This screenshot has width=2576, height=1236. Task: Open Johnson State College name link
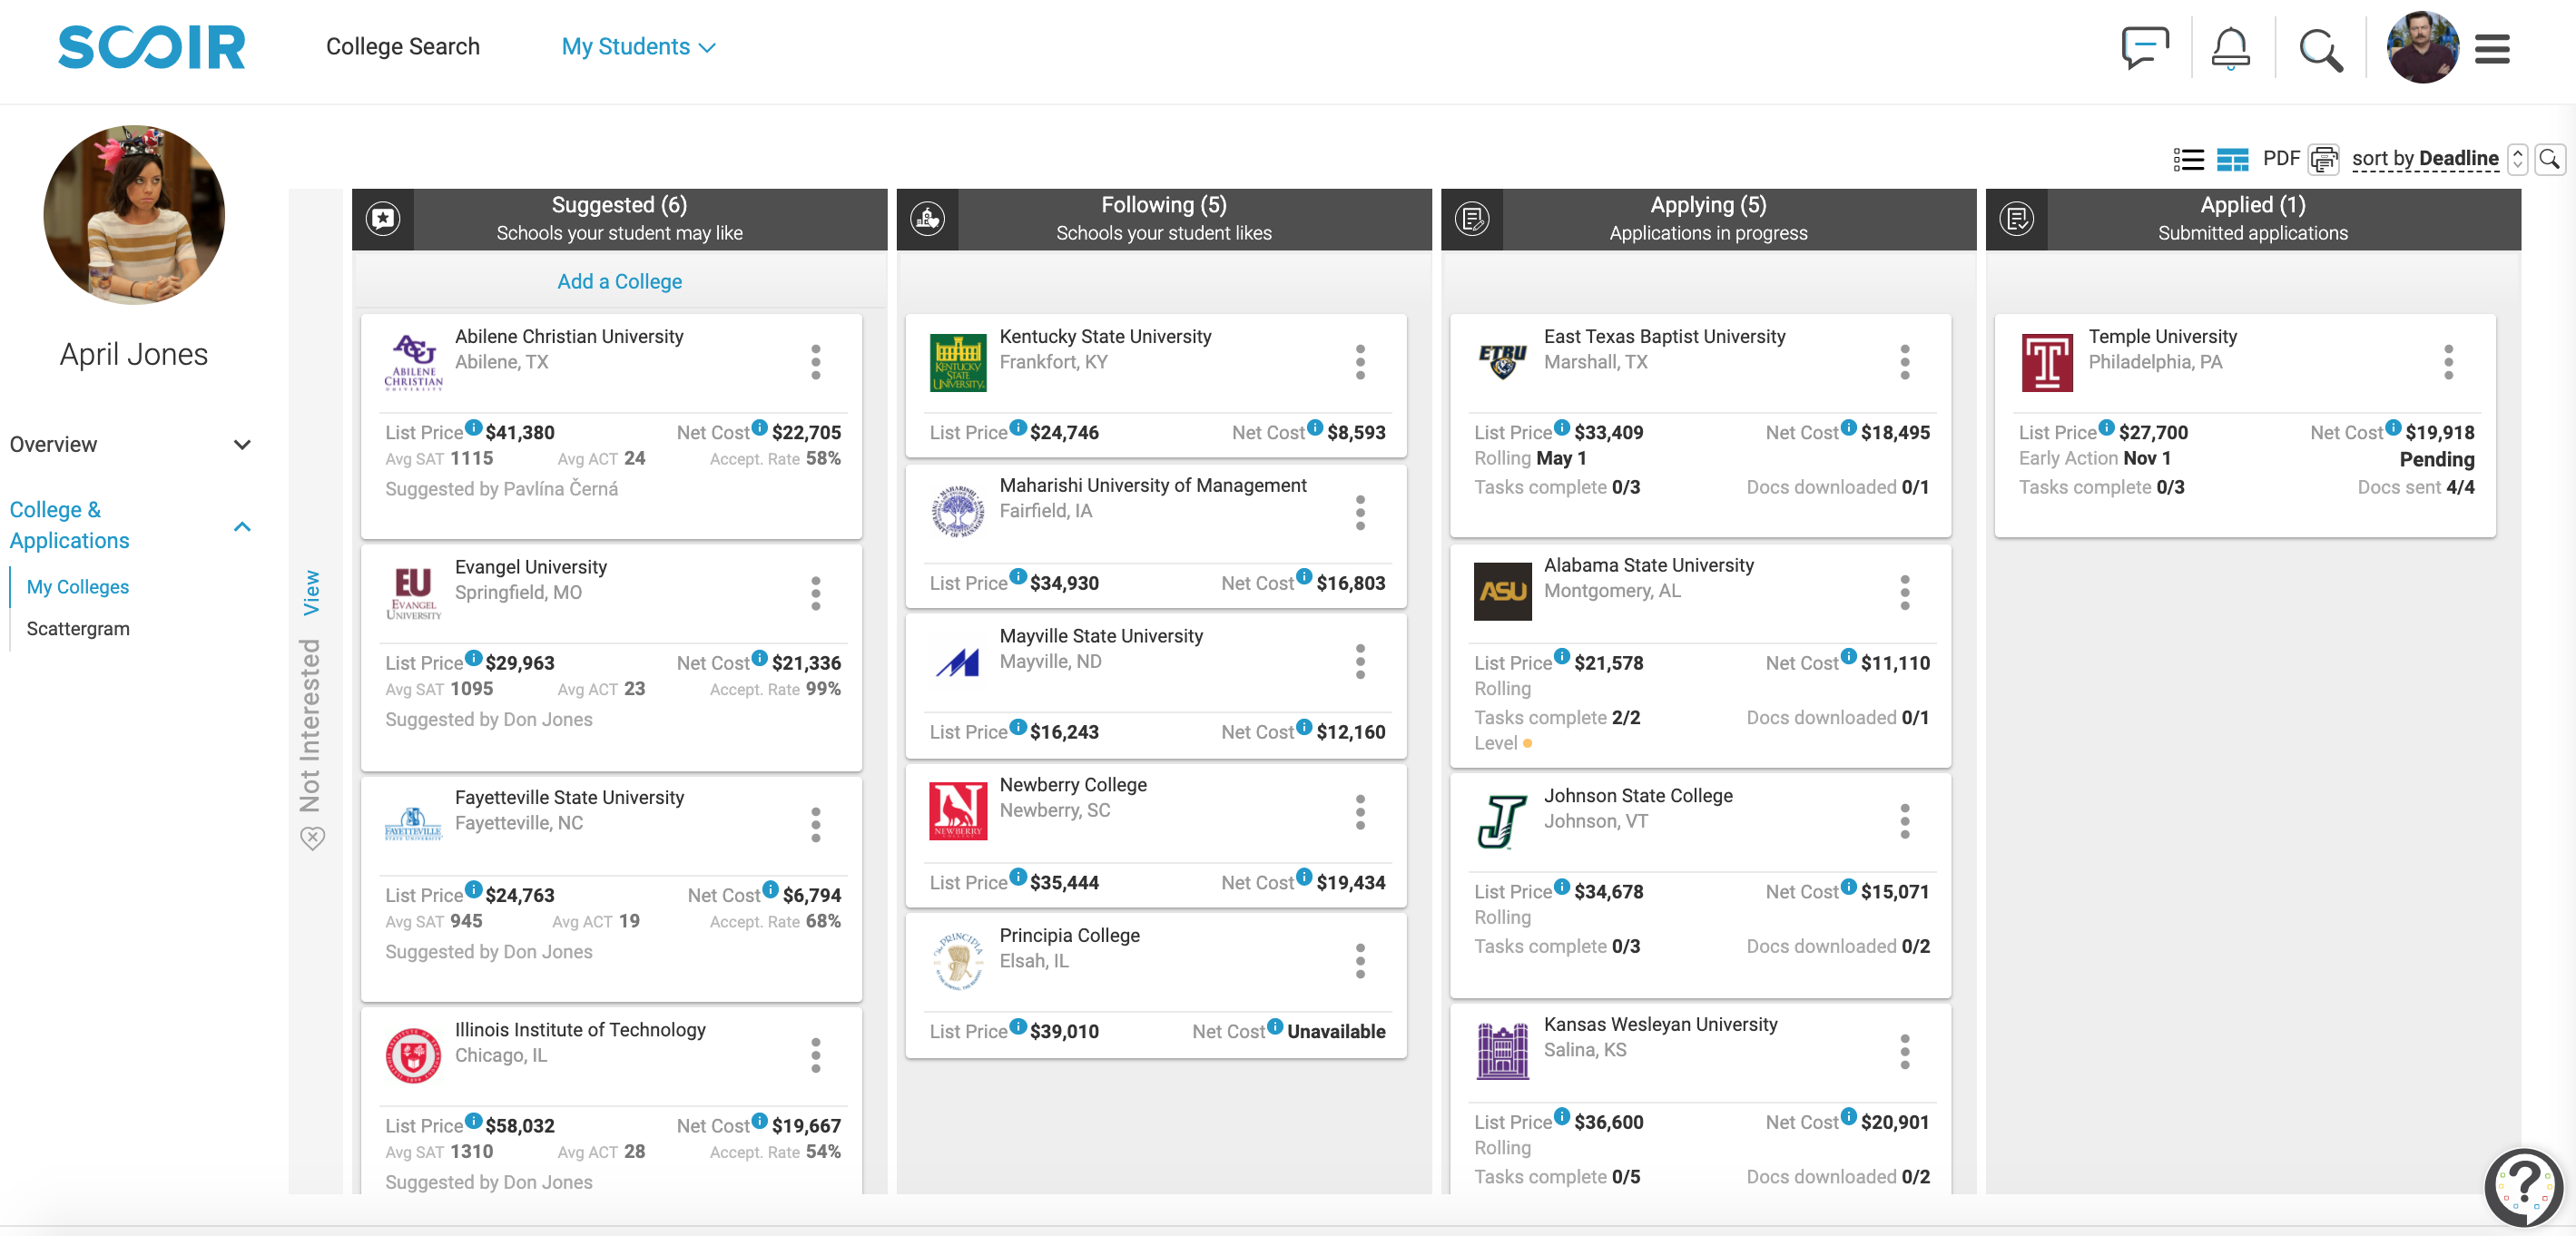click(x=1638, y=796)
